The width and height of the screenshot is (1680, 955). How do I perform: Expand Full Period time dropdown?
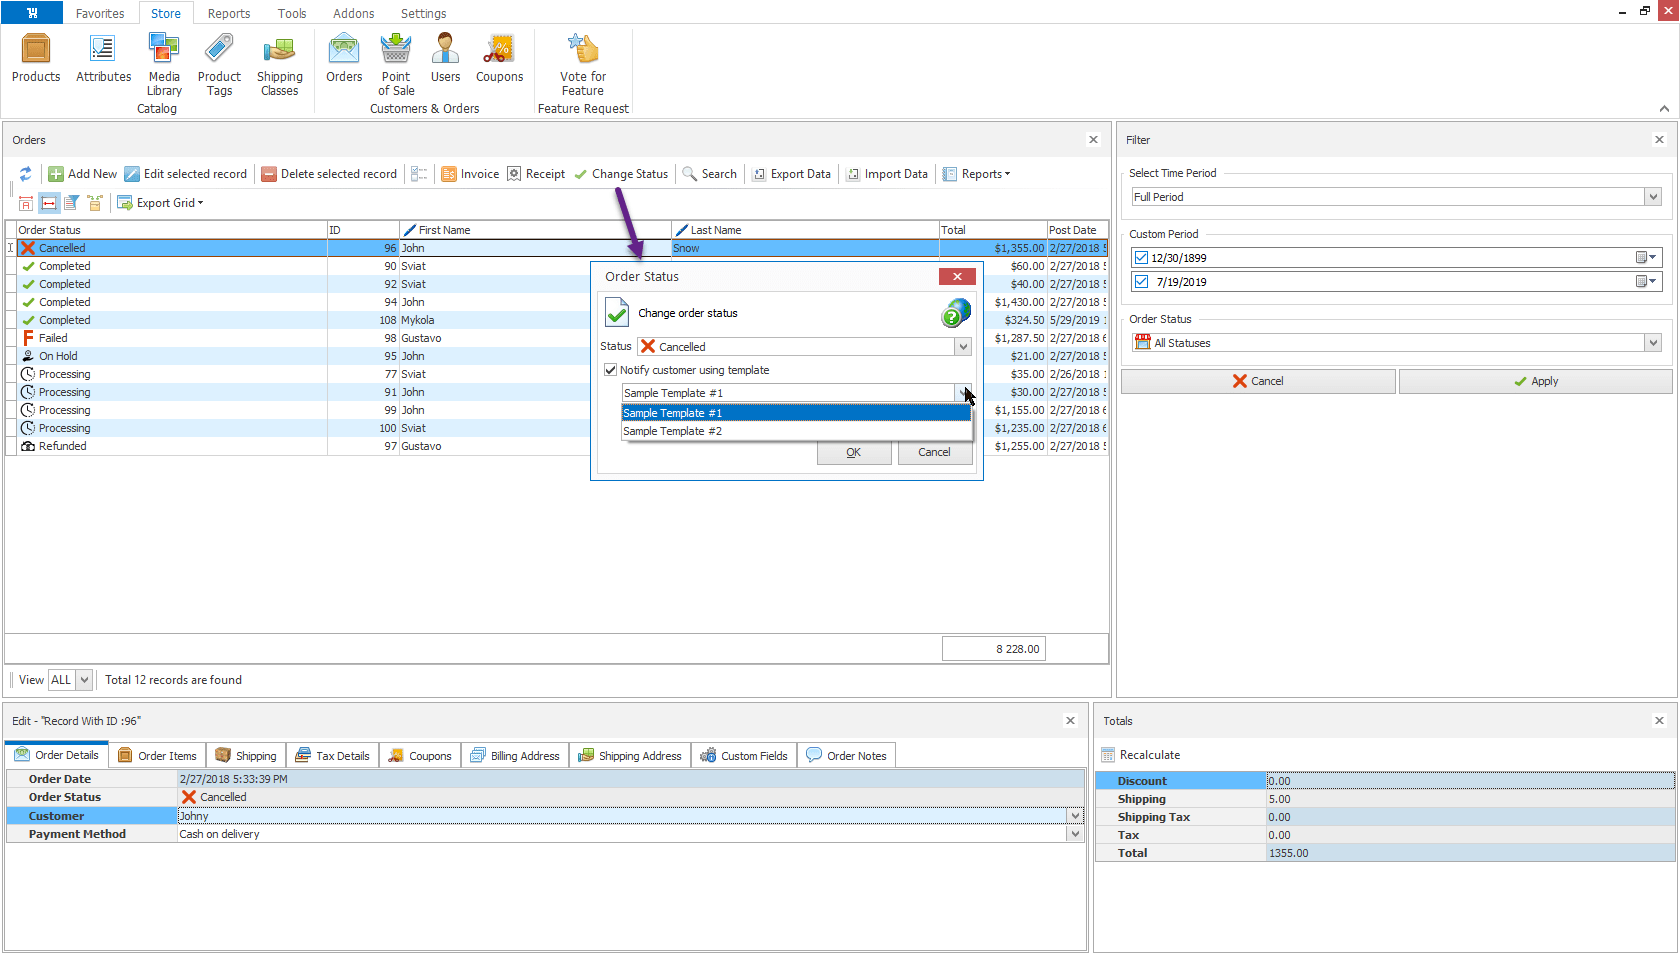click(1653, 197)
